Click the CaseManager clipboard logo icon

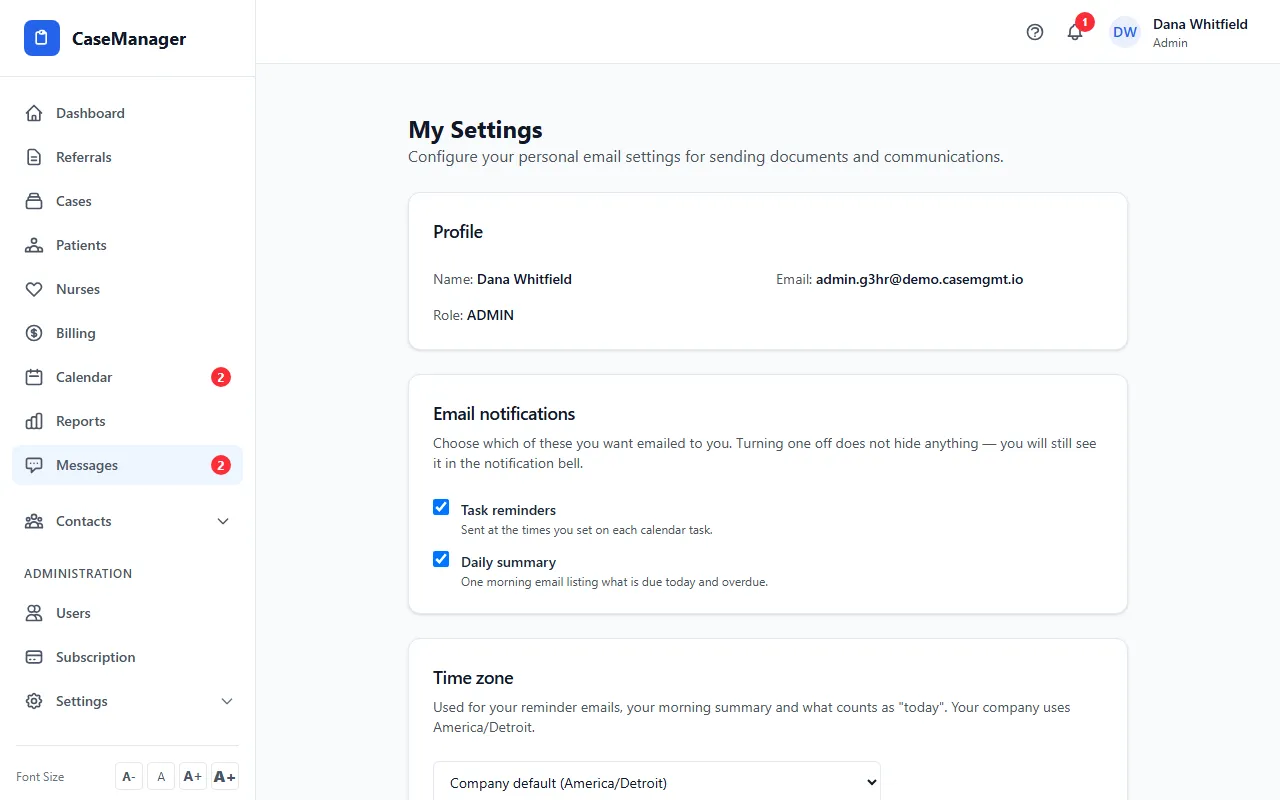42,38
